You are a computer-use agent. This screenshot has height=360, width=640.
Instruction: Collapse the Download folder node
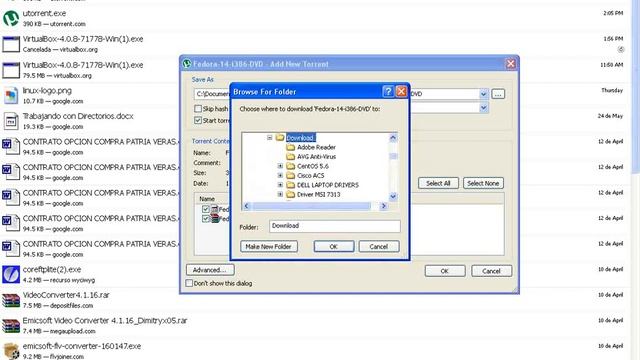(x=269, y=138)
